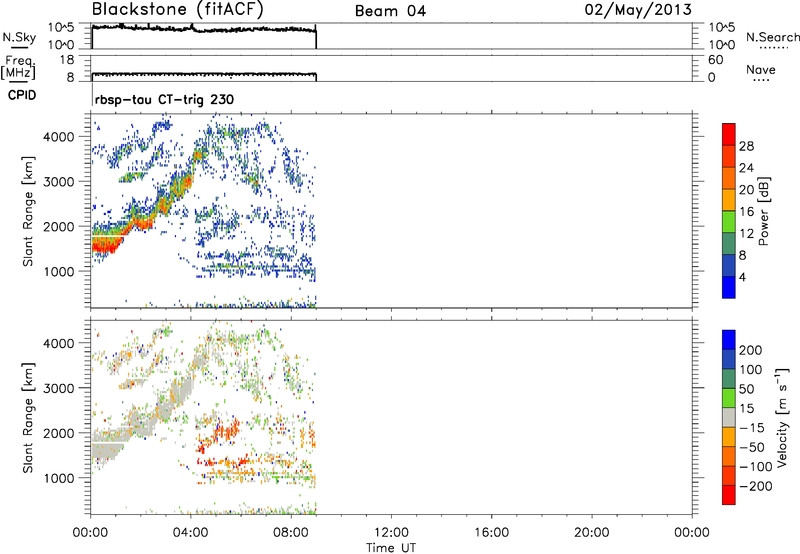Screen dimensions: 800x554
Task: Select the "20" value on Power scale
Action: point(746,190)
